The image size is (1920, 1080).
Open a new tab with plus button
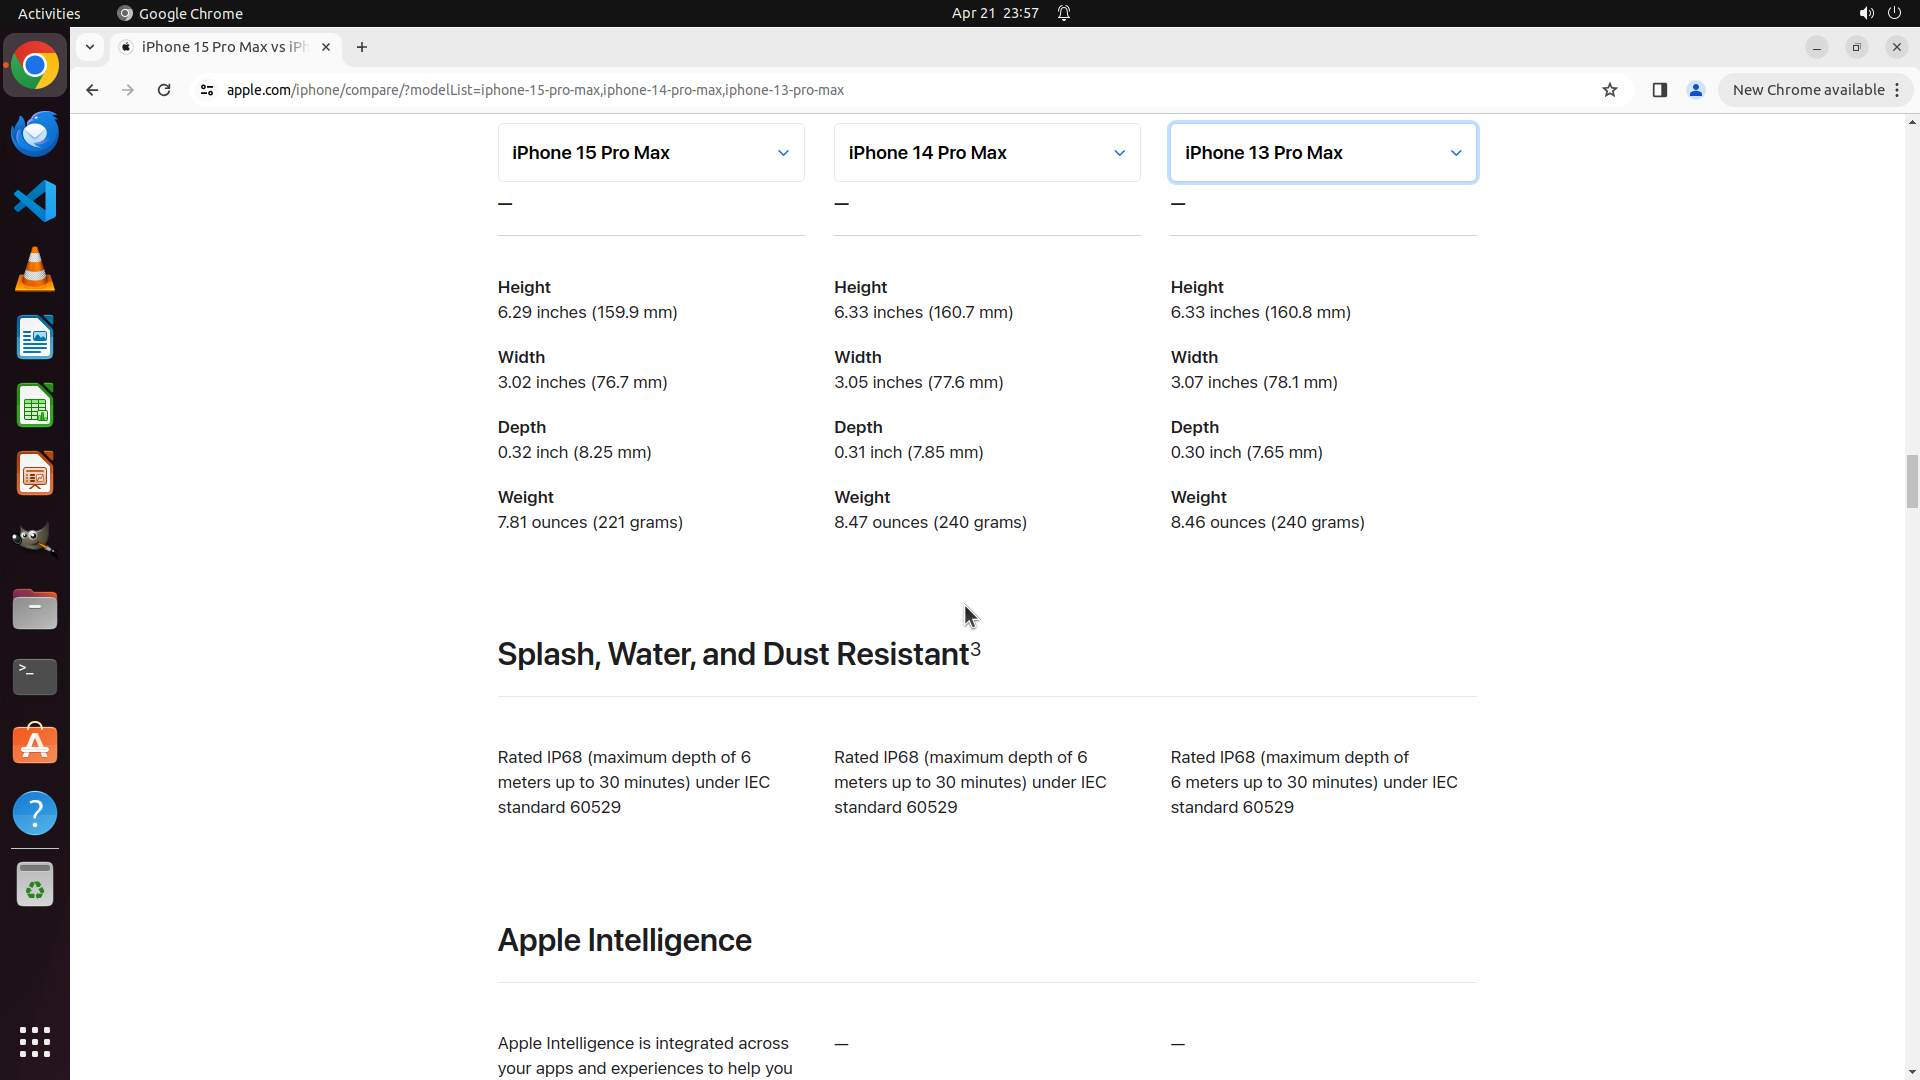[x=362, y=47]
